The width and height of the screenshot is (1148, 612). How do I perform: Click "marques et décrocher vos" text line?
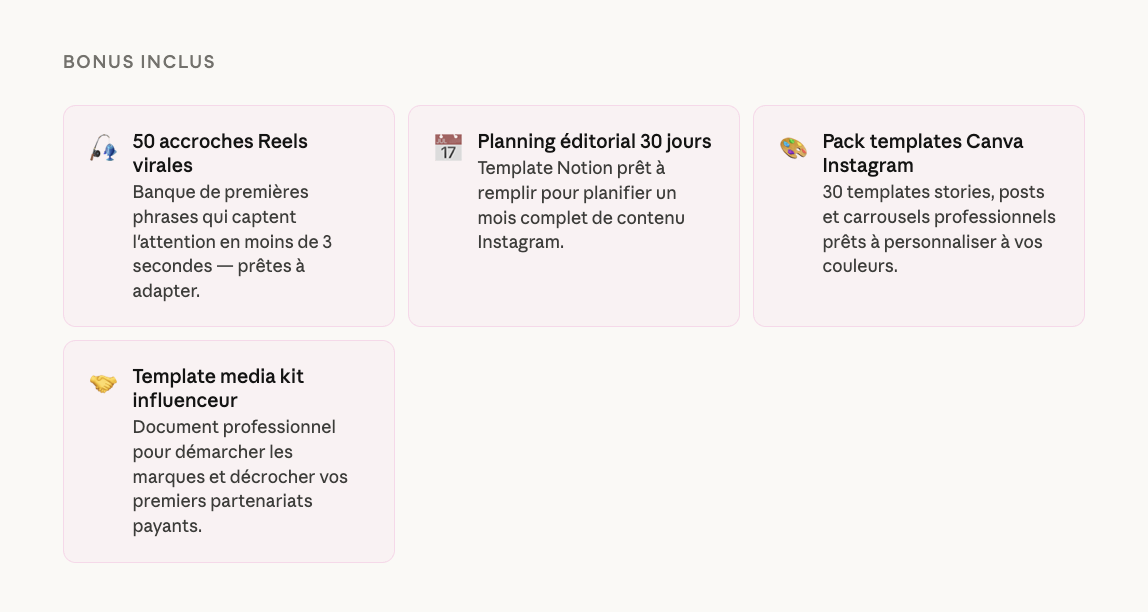click(240, 476)
